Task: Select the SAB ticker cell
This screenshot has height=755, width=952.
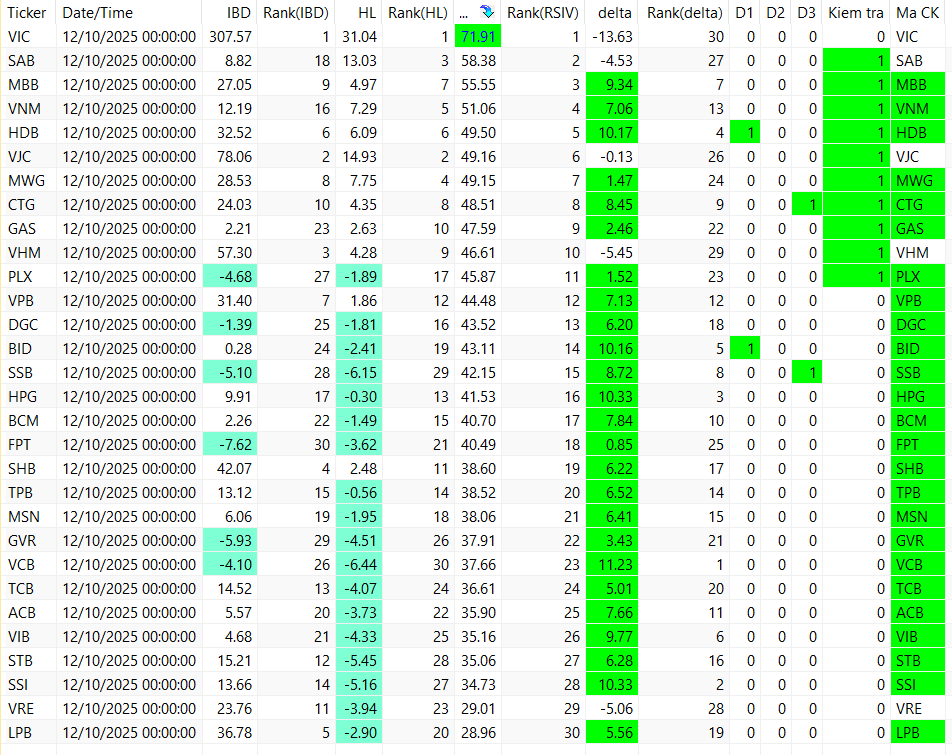Action: (29, 61)
